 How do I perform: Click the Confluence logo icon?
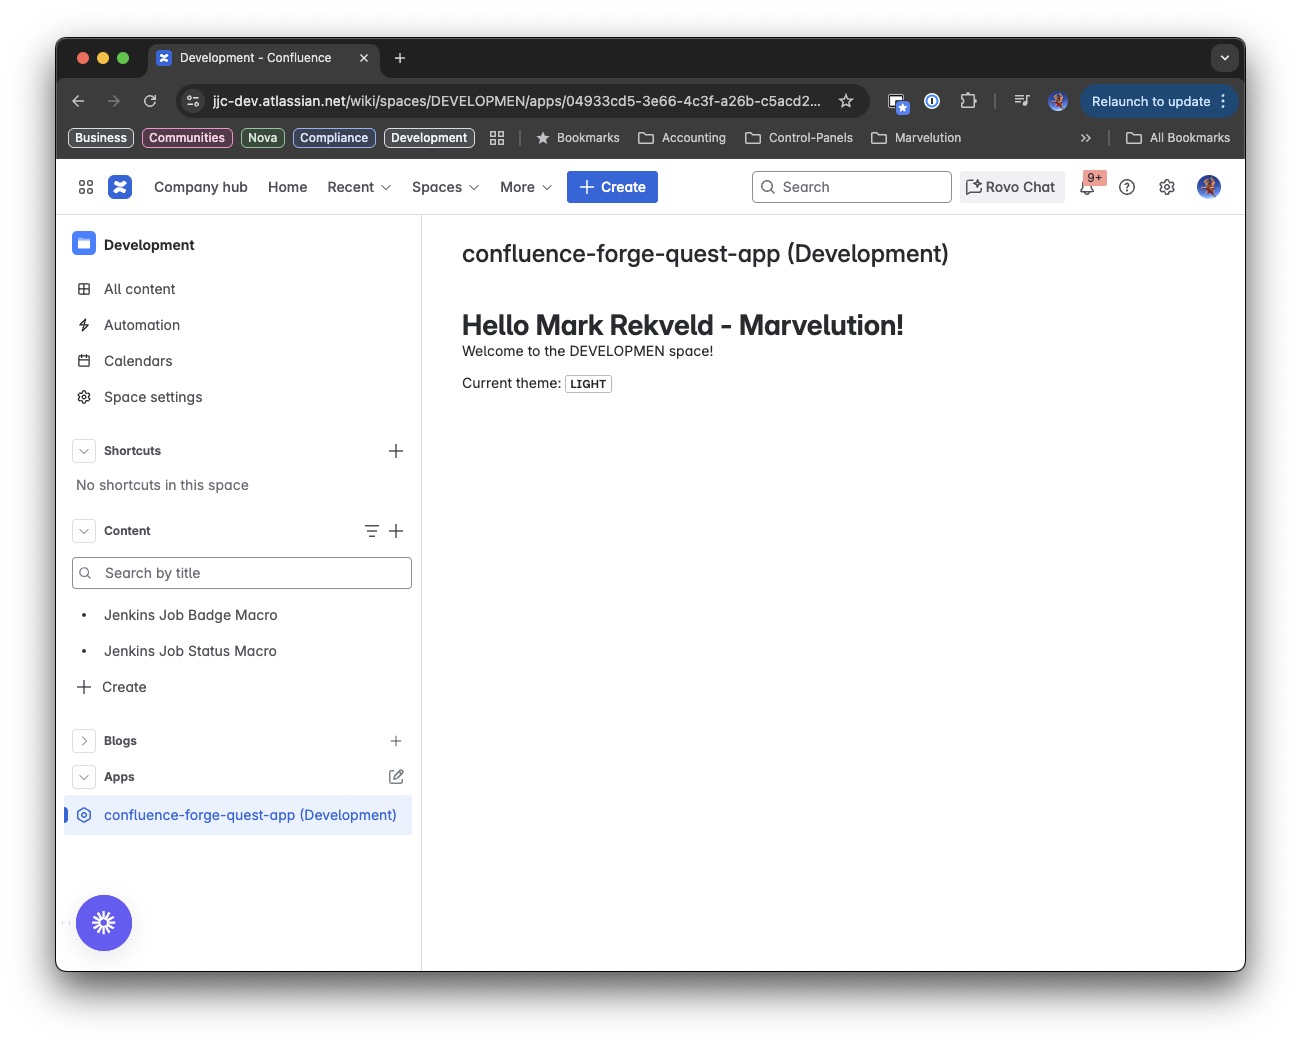click(x=120, y=187)
